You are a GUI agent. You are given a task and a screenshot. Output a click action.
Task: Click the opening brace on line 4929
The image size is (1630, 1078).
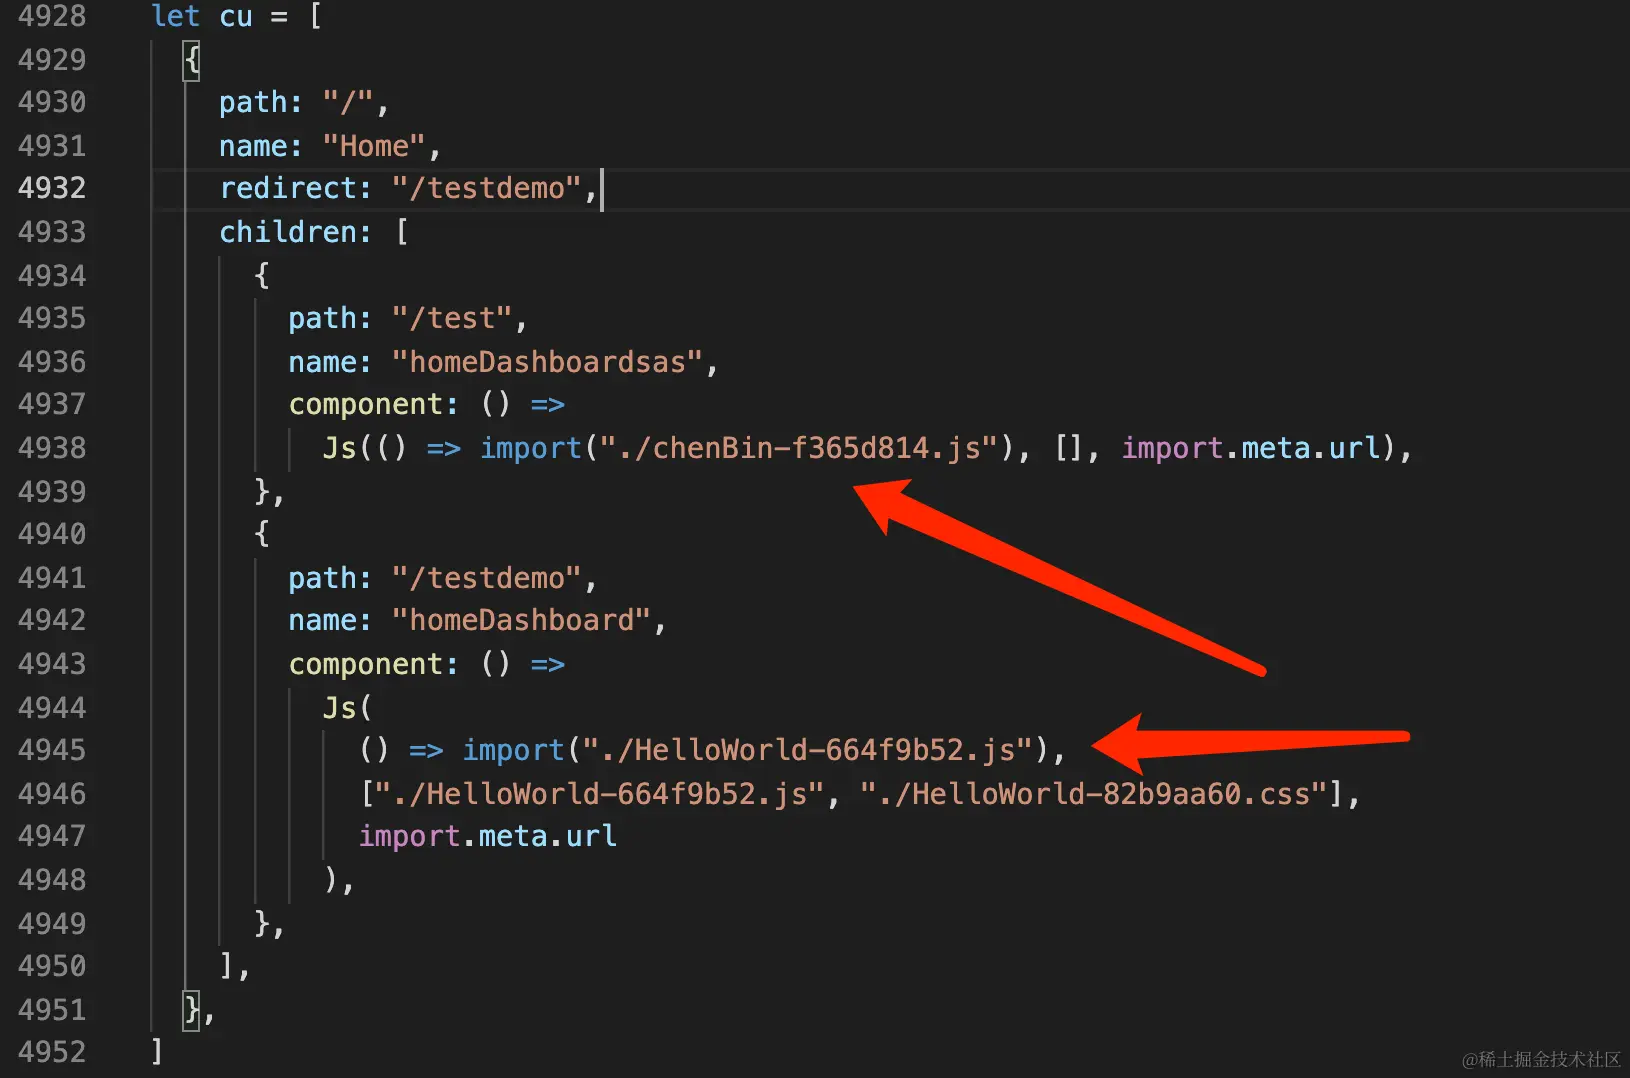(192, 60)
